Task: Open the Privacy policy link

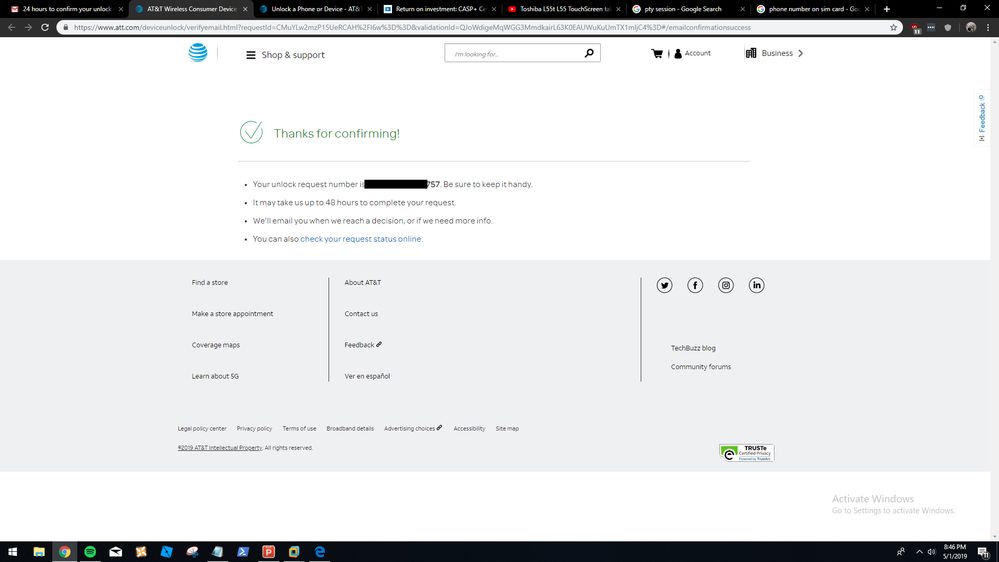Action: (x=254, y=428)
